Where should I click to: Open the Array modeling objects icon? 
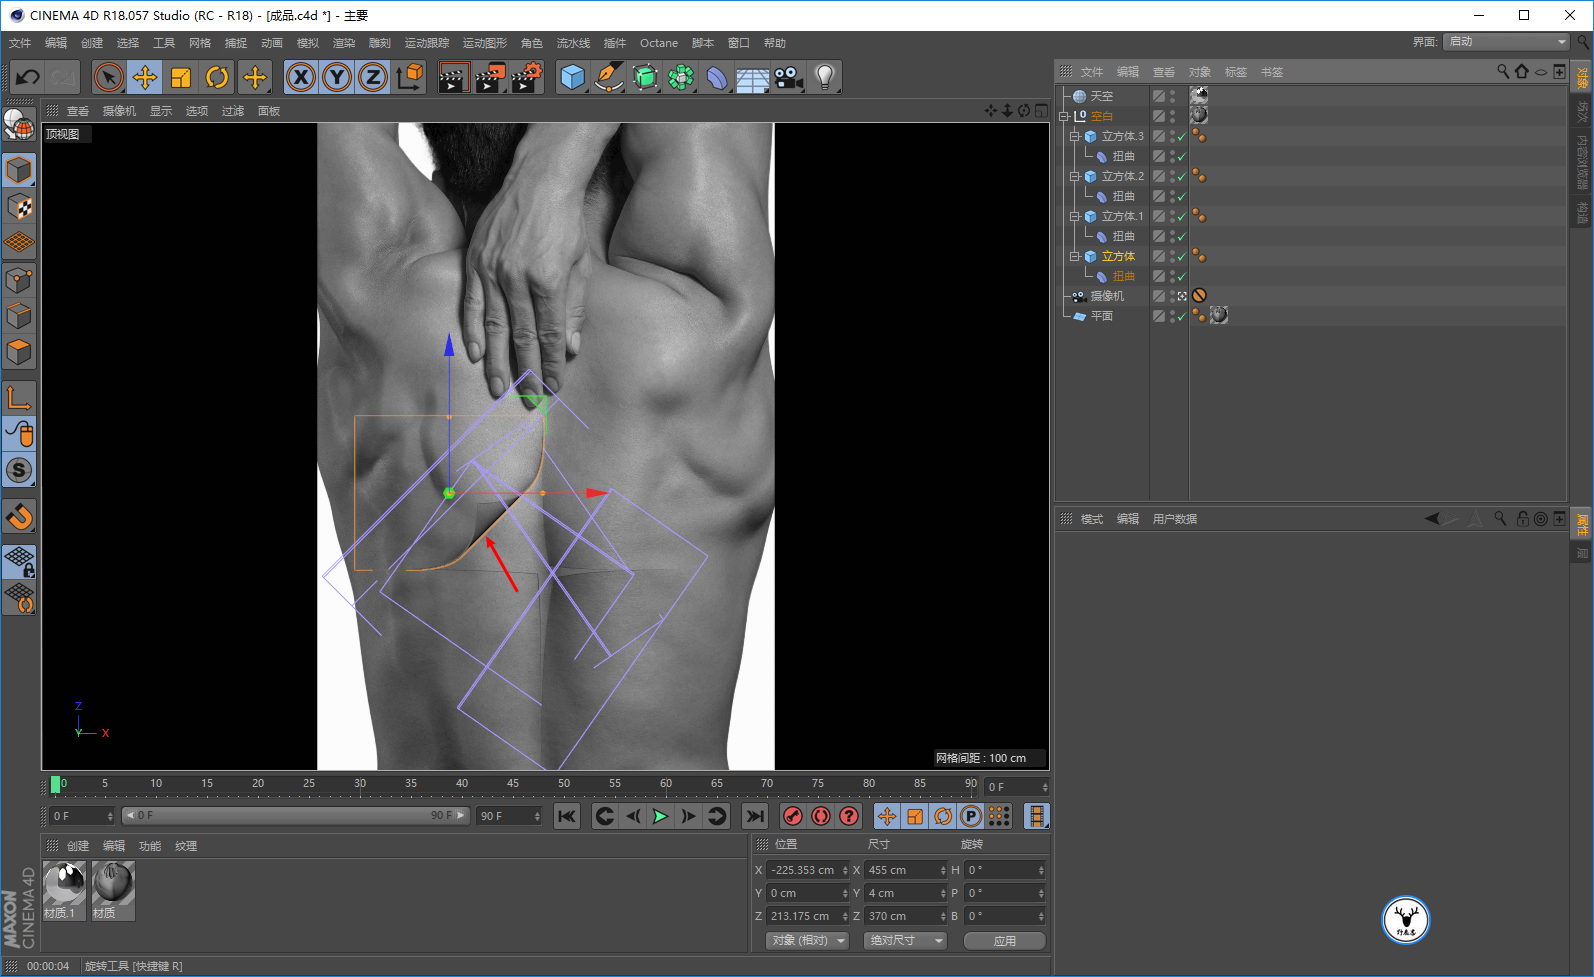point(681,77)
